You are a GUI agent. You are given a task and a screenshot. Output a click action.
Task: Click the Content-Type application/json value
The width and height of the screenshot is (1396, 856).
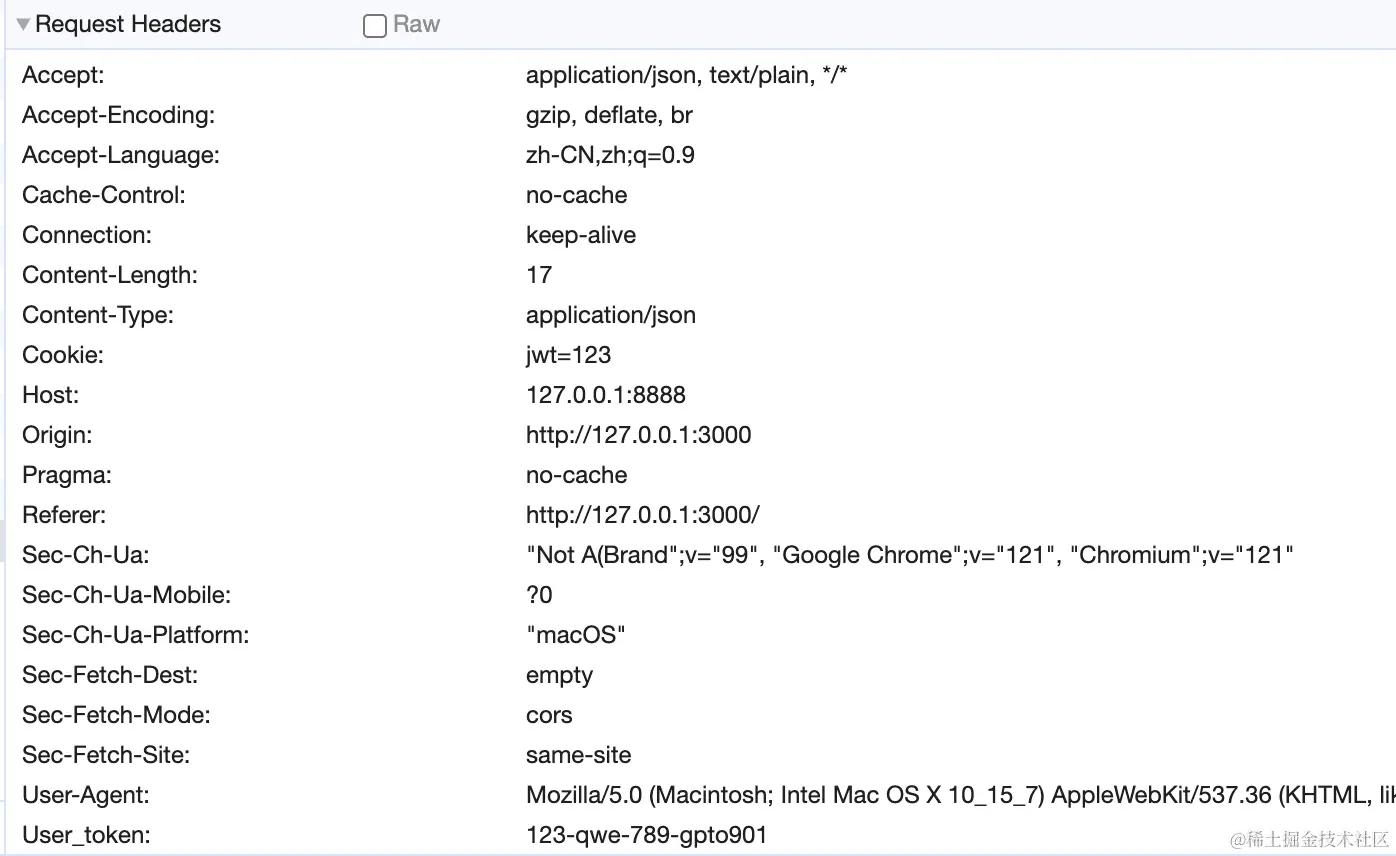point(610,315)
